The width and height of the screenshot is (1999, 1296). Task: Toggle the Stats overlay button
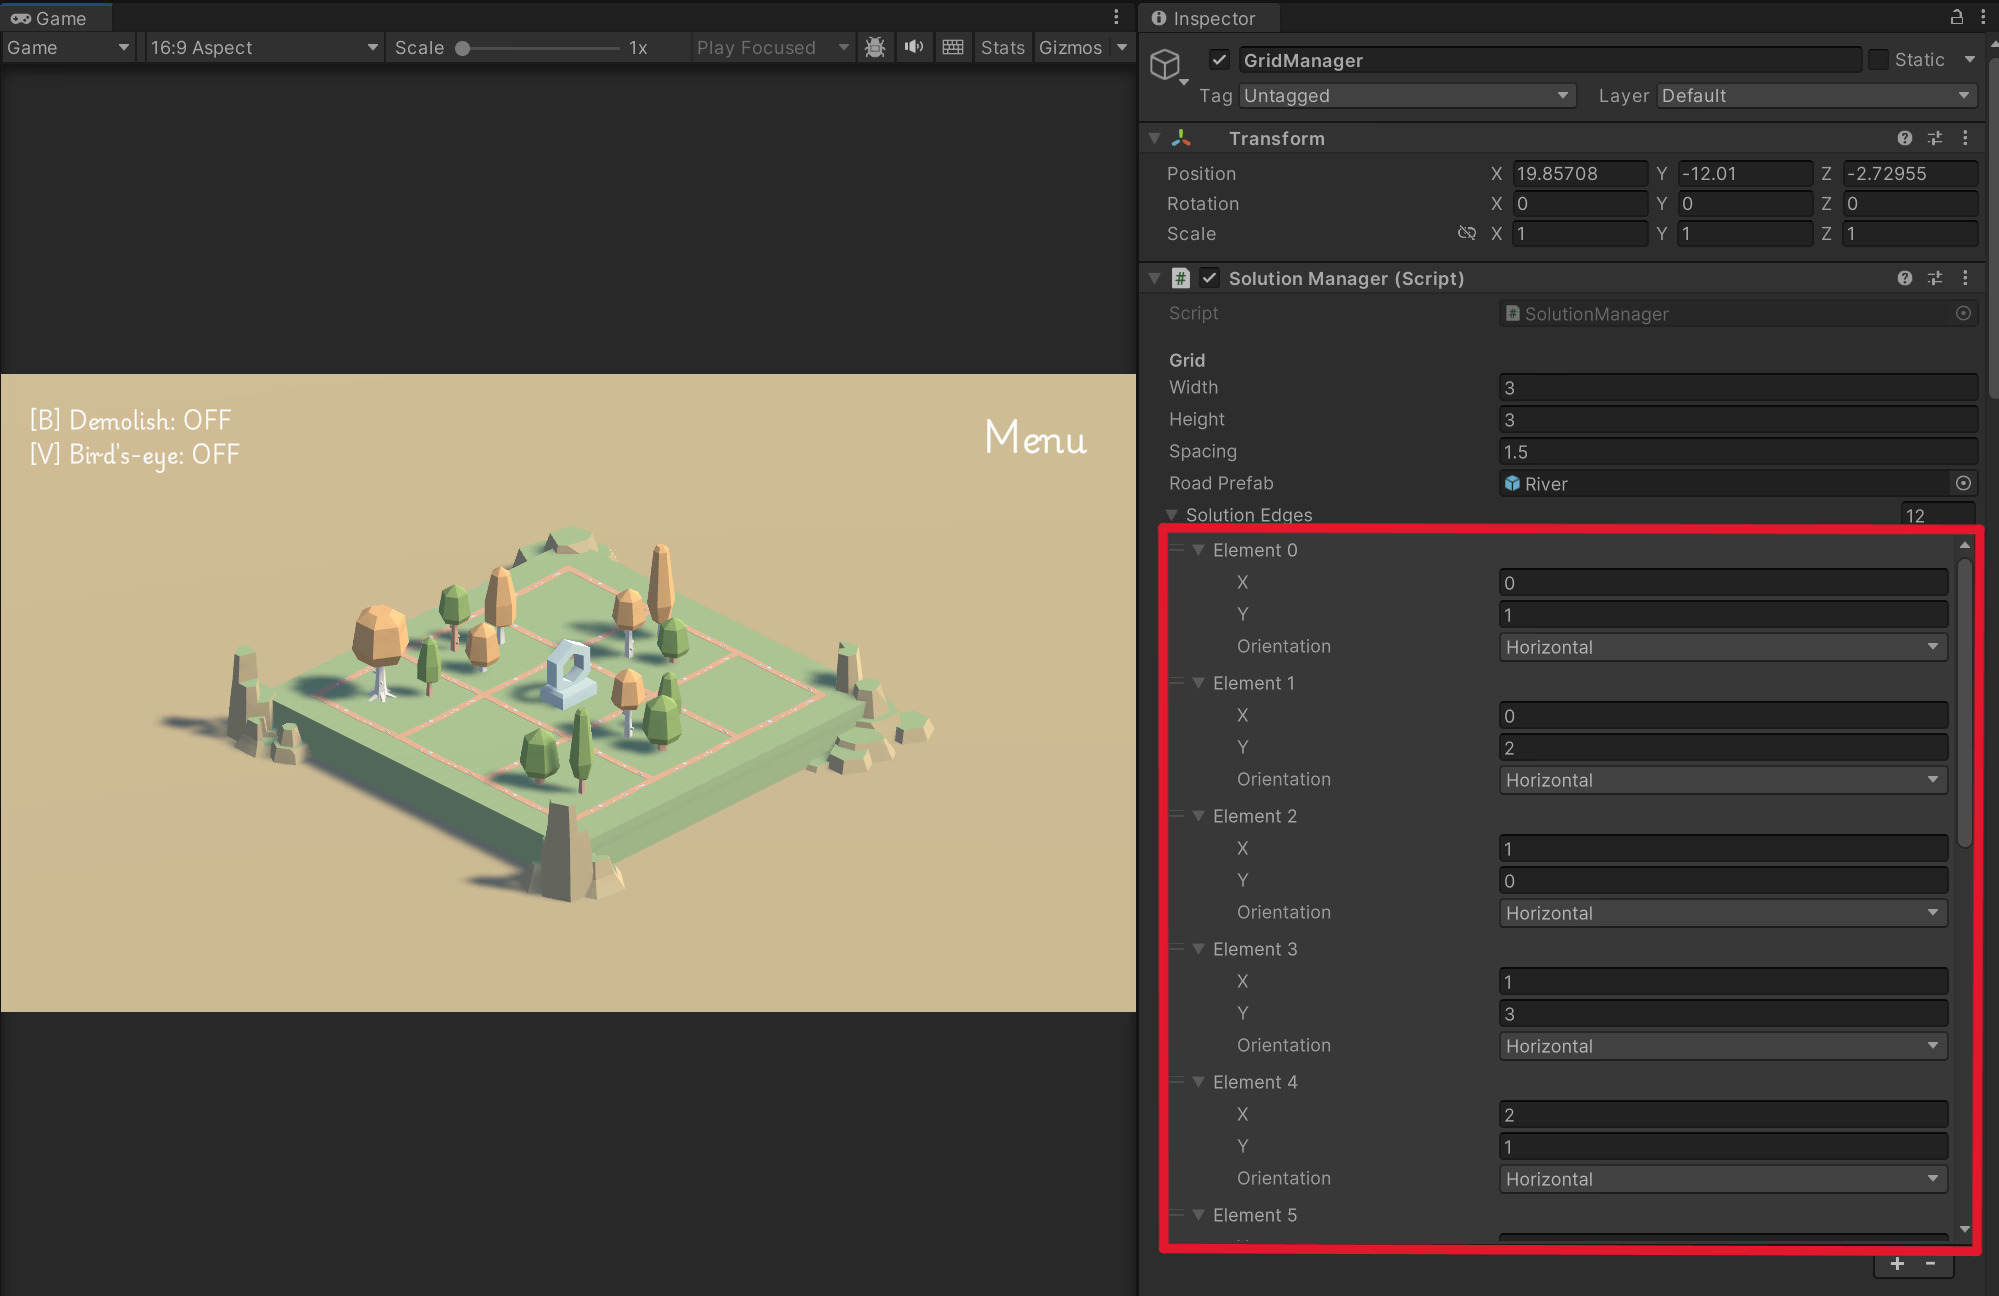pos(1002,47)
